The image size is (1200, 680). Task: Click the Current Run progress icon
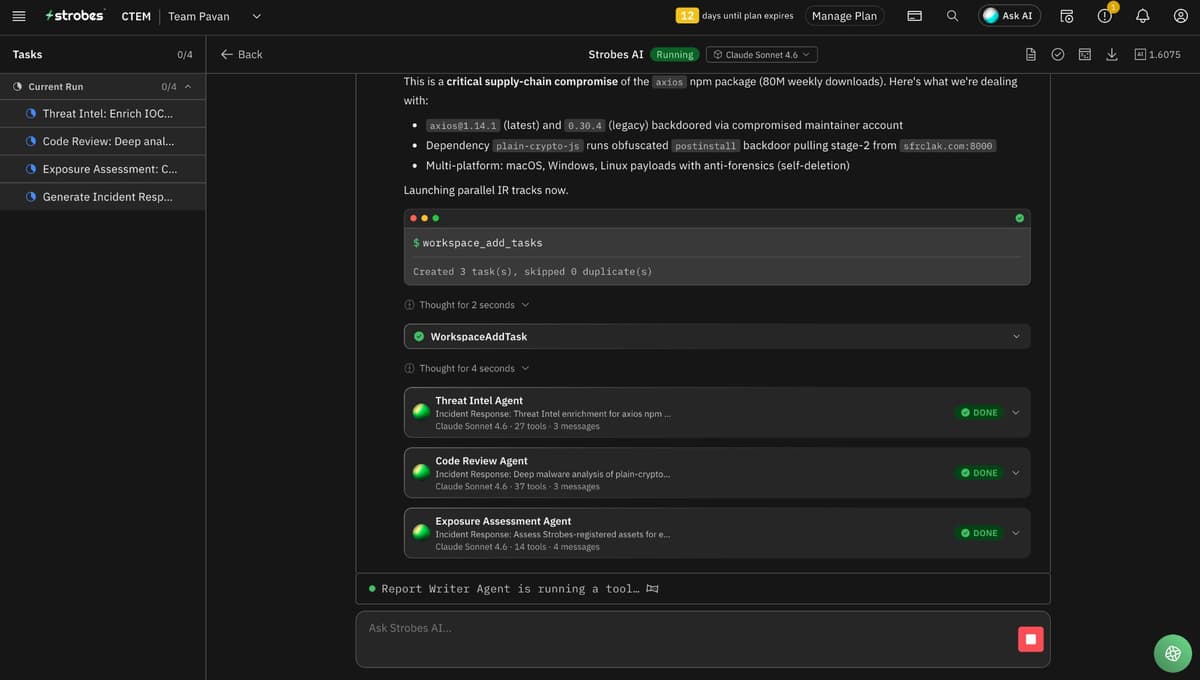coord(18,87)
